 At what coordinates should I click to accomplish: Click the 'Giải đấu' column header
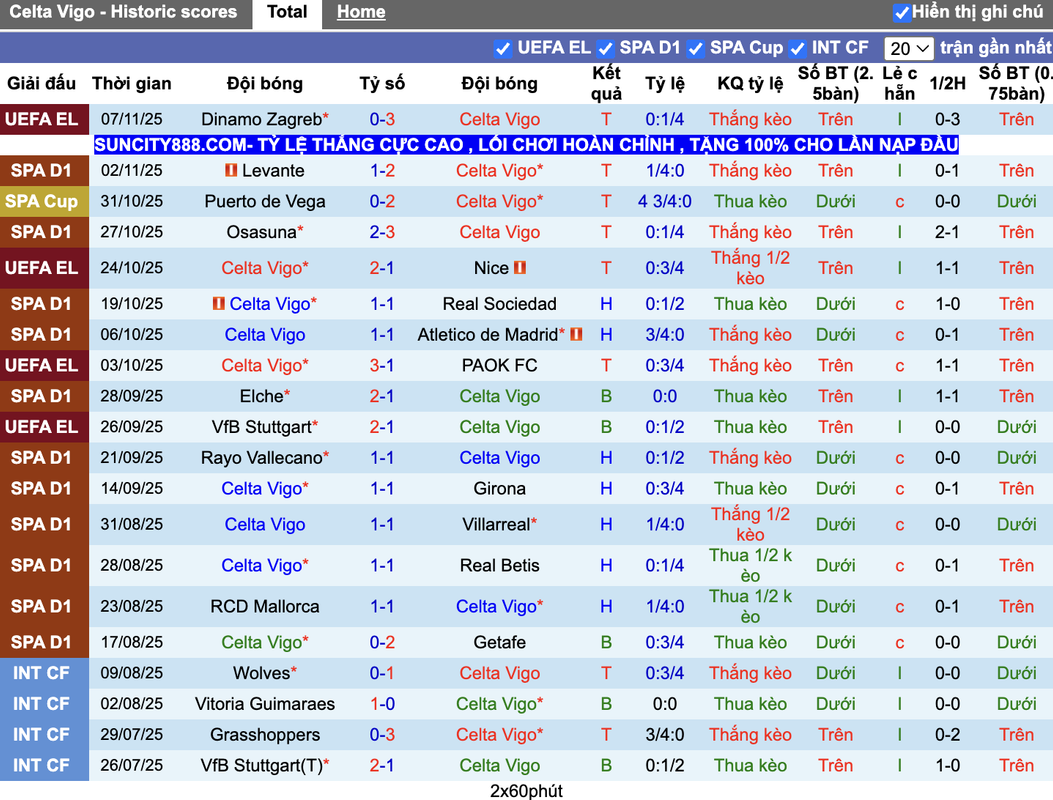click(41, 83)
